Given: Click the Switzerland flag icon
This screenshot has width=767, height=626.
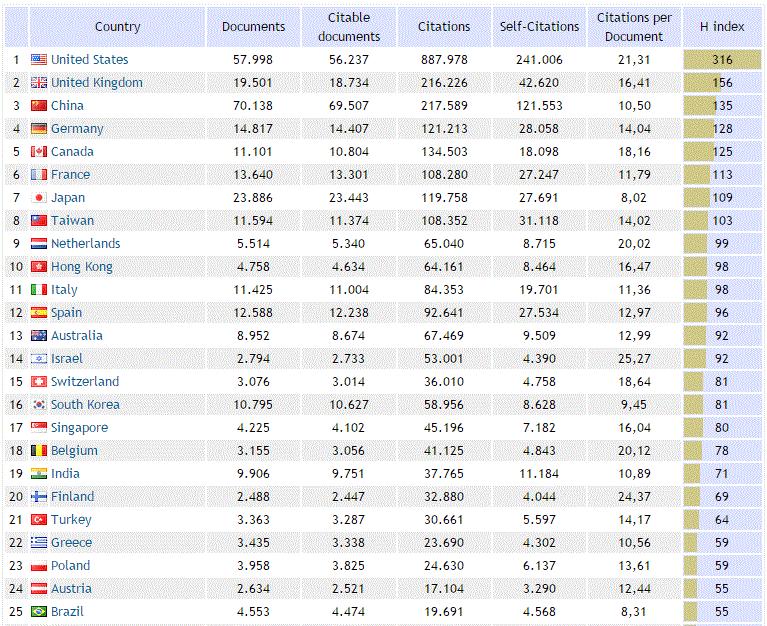Looking at the screenshot, I should [39, 382].
